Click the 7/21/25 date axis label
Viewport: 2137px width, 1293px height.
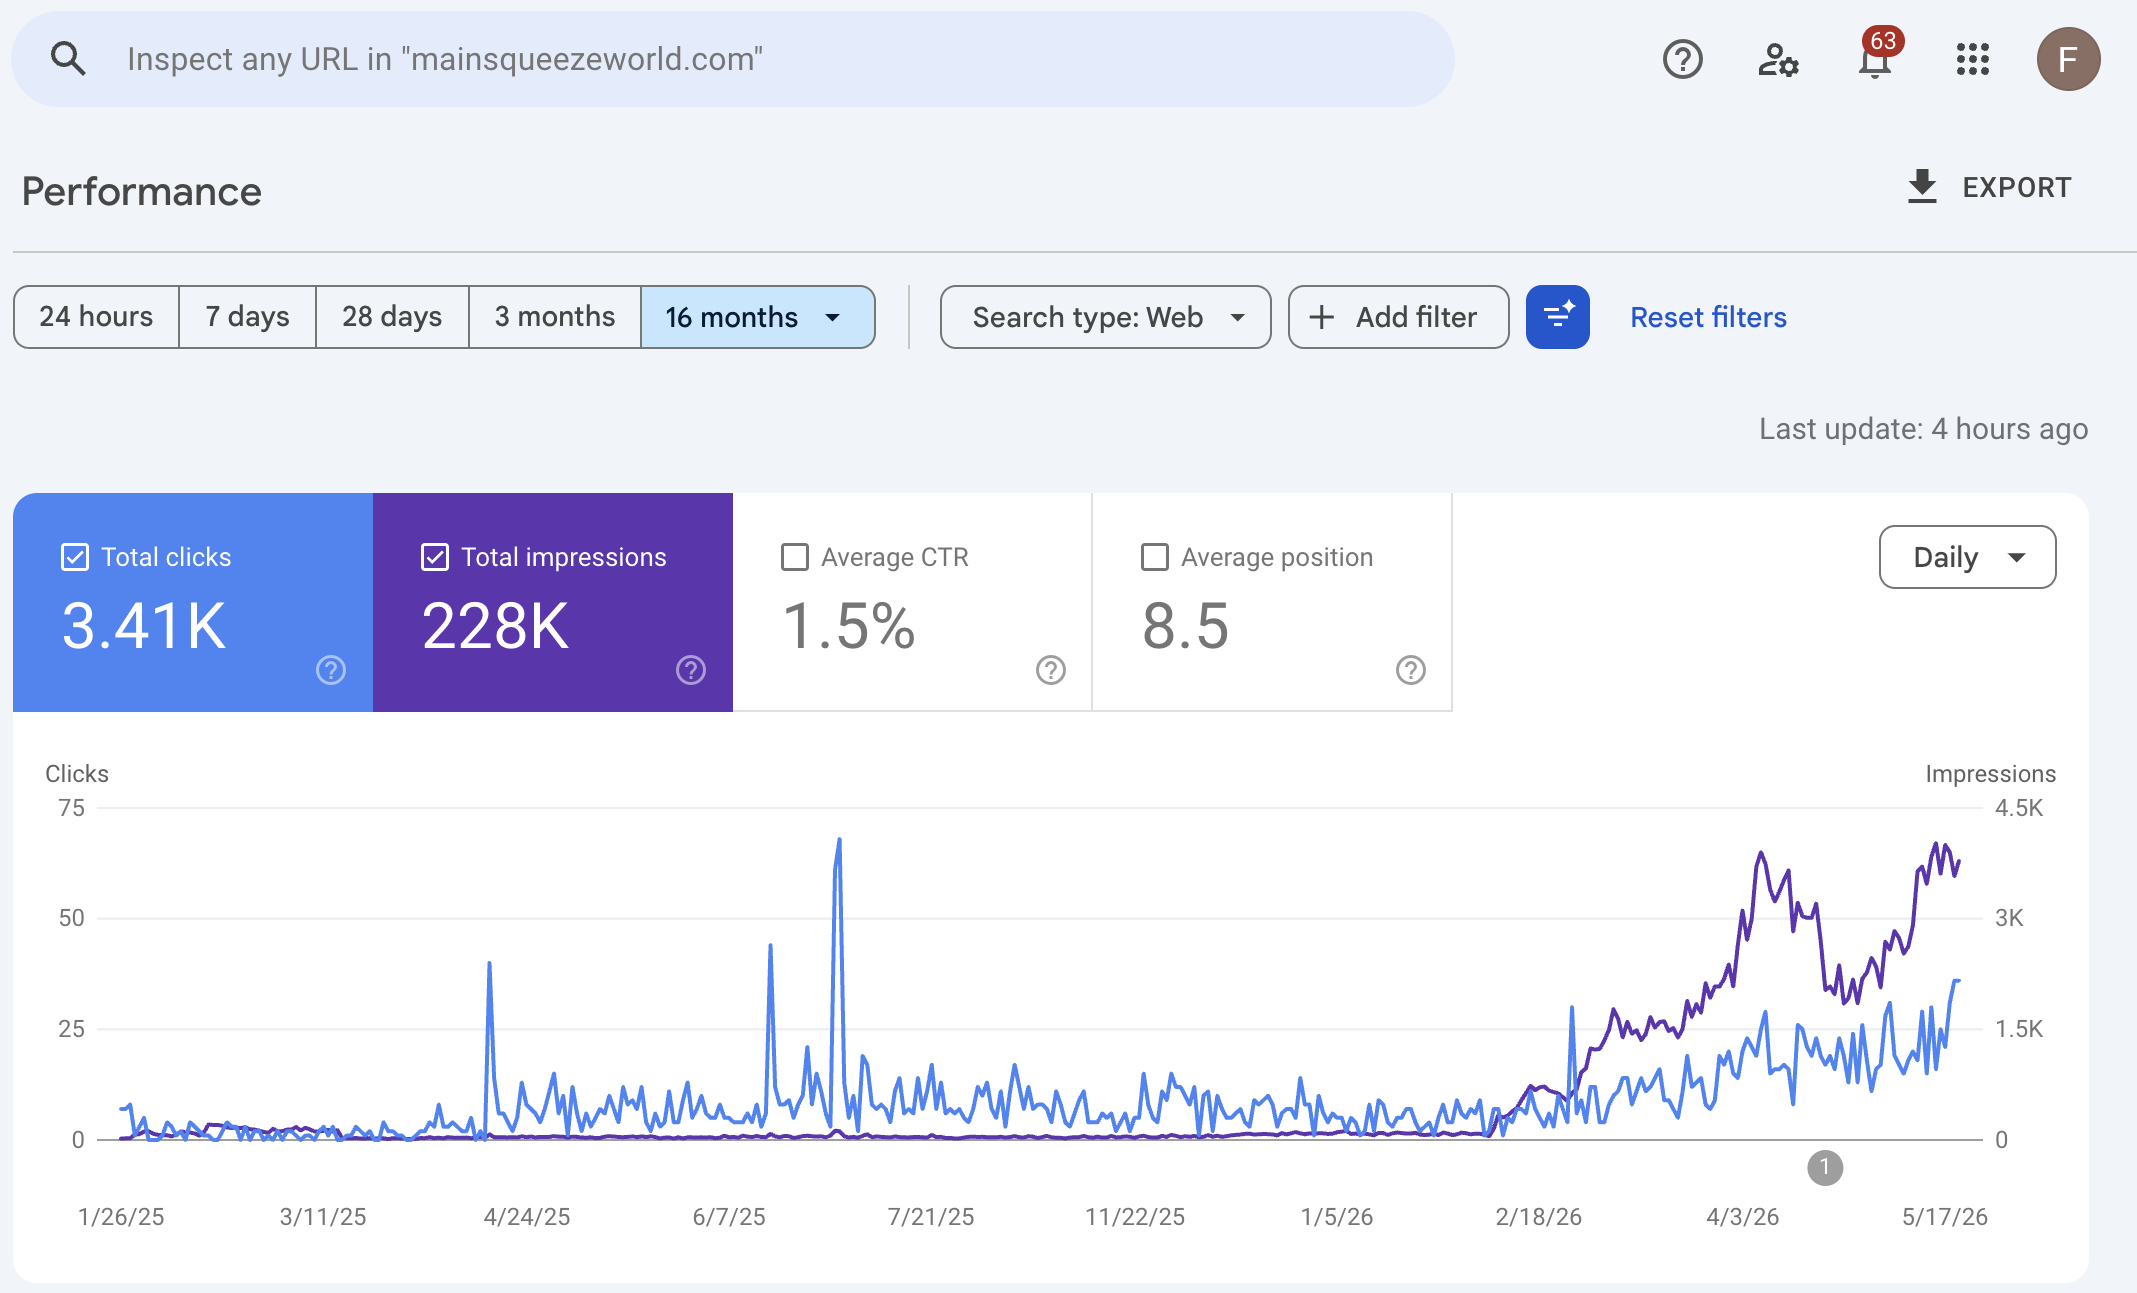[931, 1217]
